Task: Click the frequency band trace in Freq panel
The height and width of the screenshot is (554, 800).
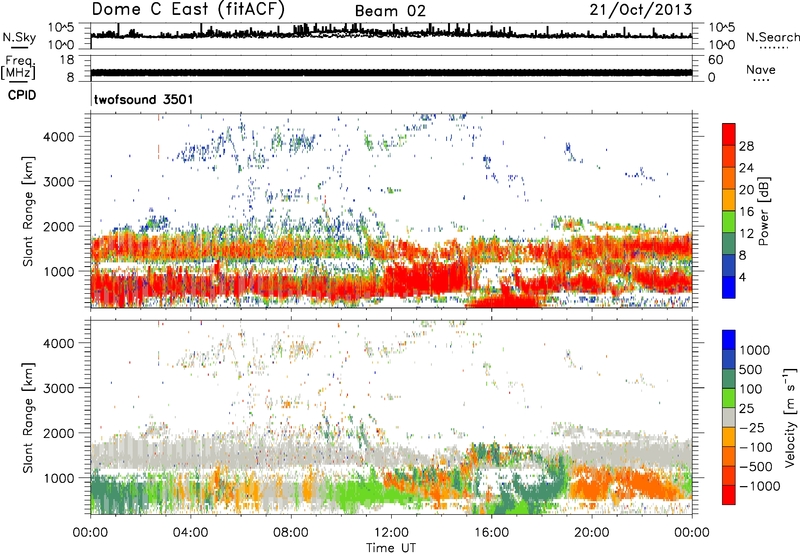Action: tap(391, 72)
